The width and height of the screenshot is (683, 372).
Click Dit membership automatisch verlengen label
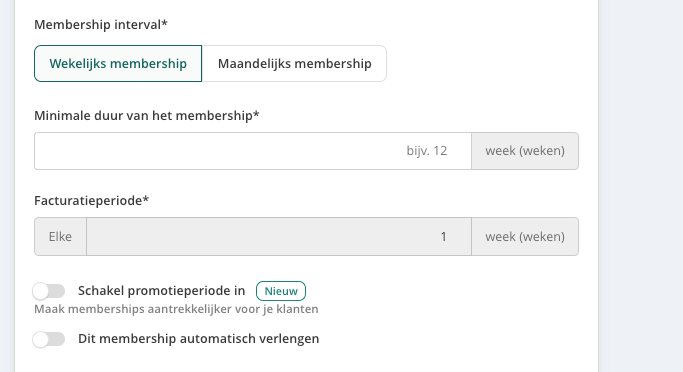[199, 338]
